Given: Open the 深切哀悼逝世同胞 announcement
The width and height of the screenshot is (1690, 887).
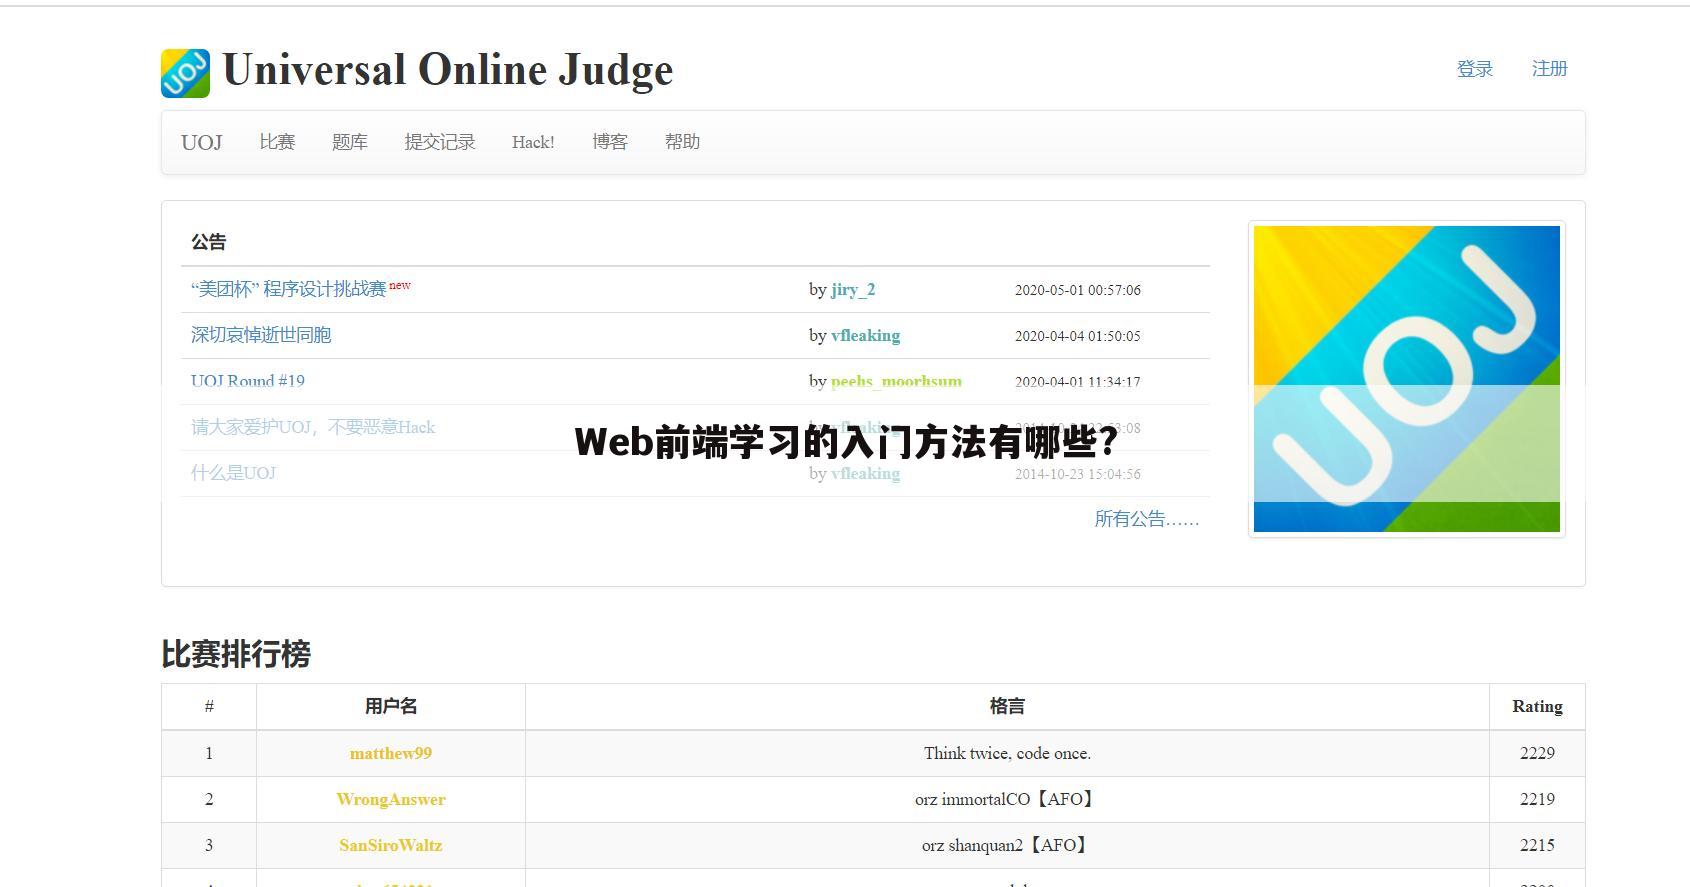Looking at the screenshot, I should [261, 335].
